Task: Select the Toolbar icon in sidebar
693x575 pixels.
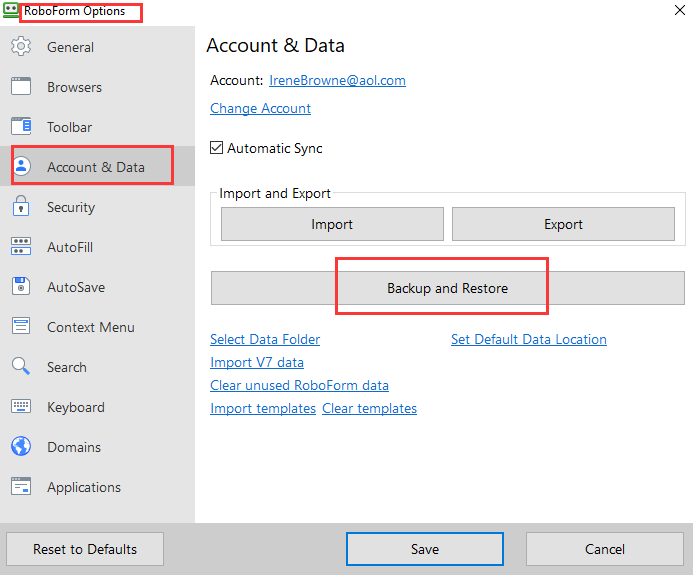Action: click(21, 127)
